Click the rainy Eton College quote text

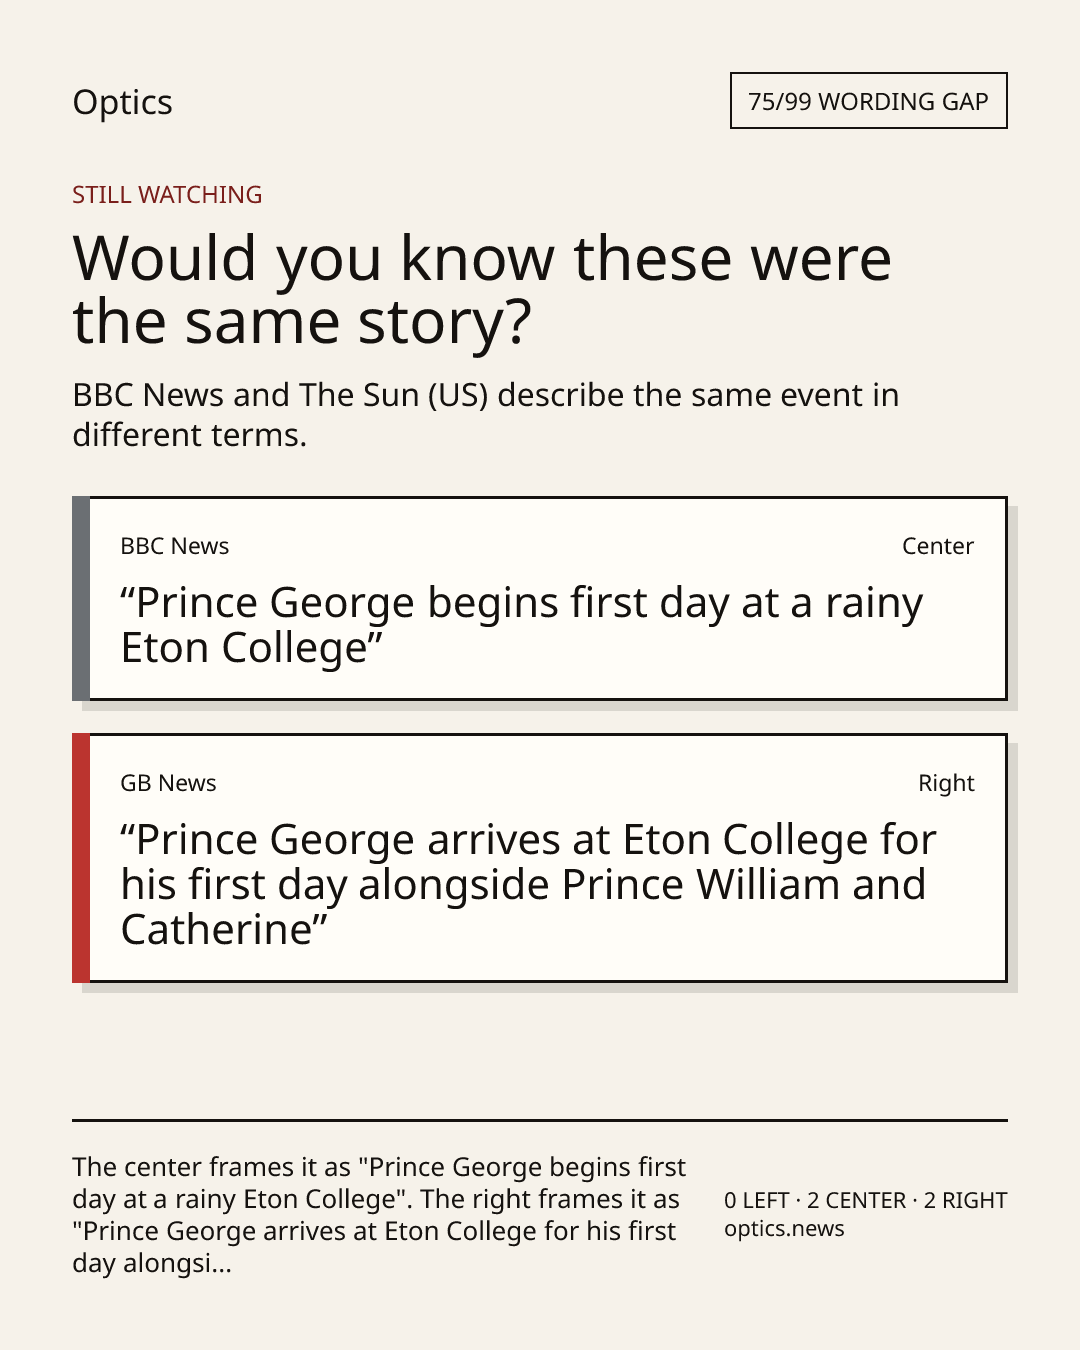point(521,625)
